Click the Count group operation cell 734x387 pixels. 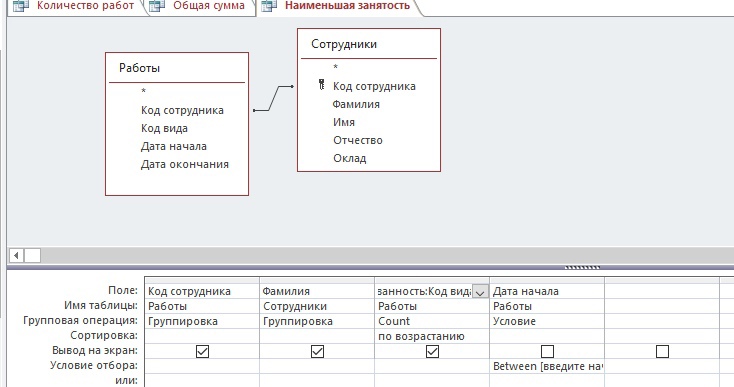point(432,321)
